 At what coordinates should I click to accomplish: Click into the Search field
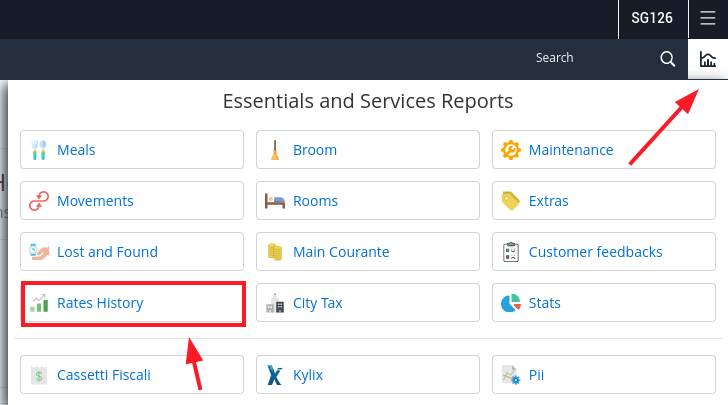coord(590,59)
